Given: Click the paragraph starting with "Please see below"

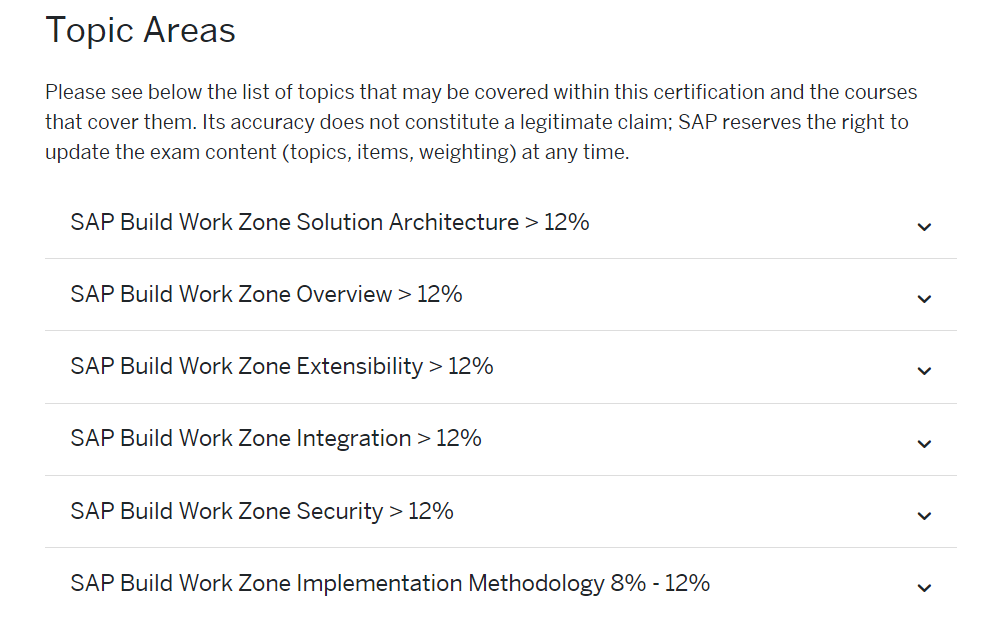Looking at the screenshot, I should click(480, 123).
